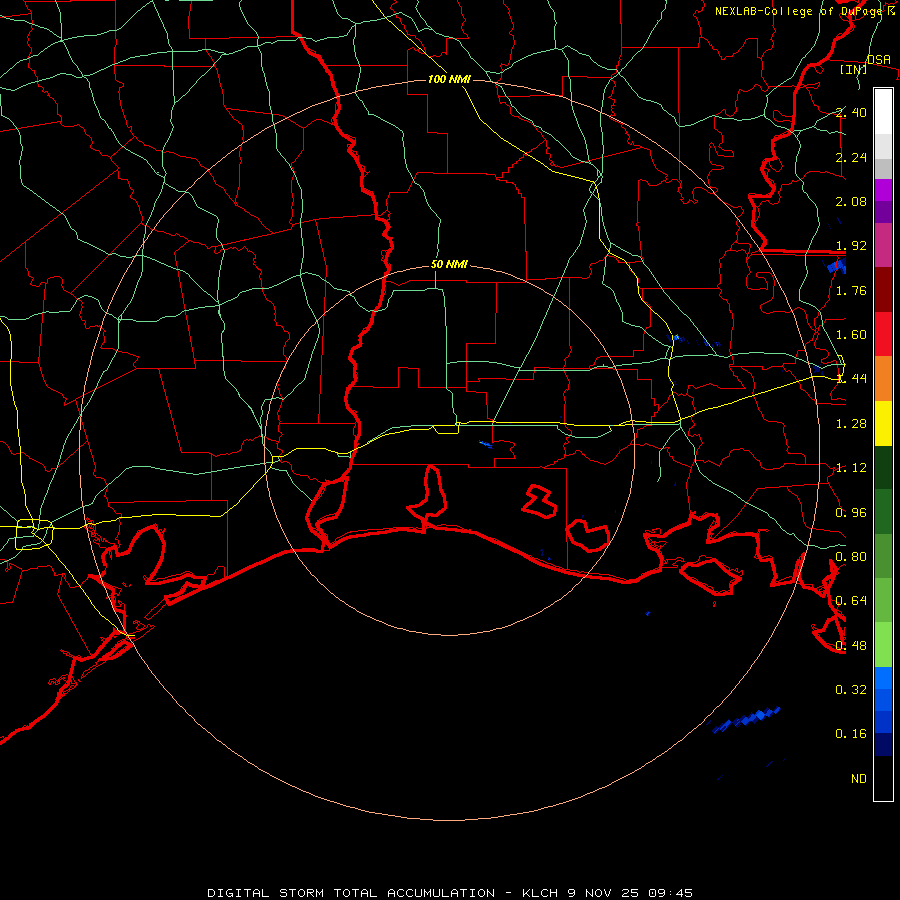Pick the orange legend swatch

(x=883, y=379)
